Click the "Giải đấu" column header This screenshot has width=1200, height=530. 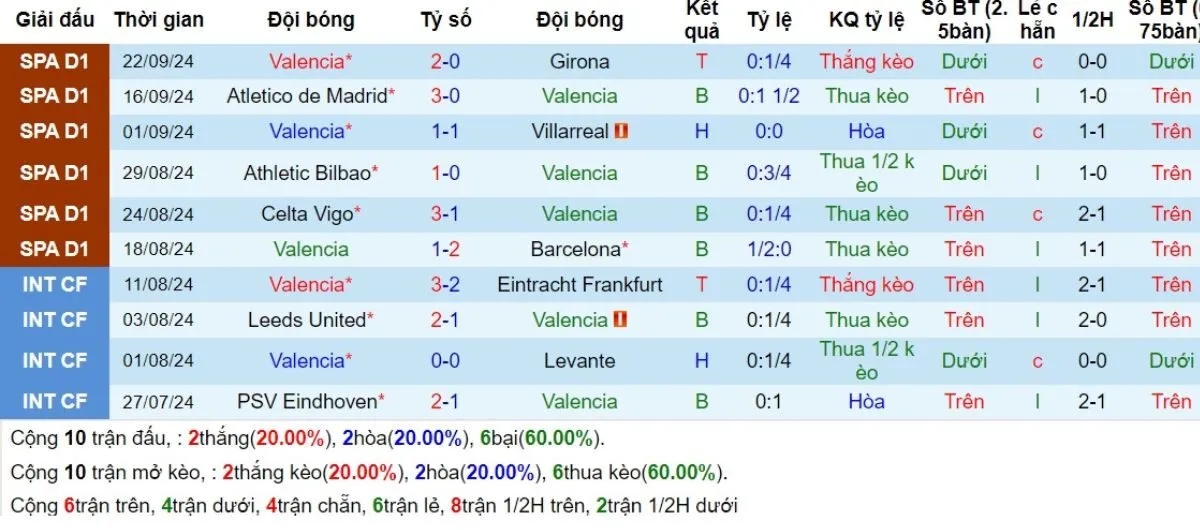55,20
